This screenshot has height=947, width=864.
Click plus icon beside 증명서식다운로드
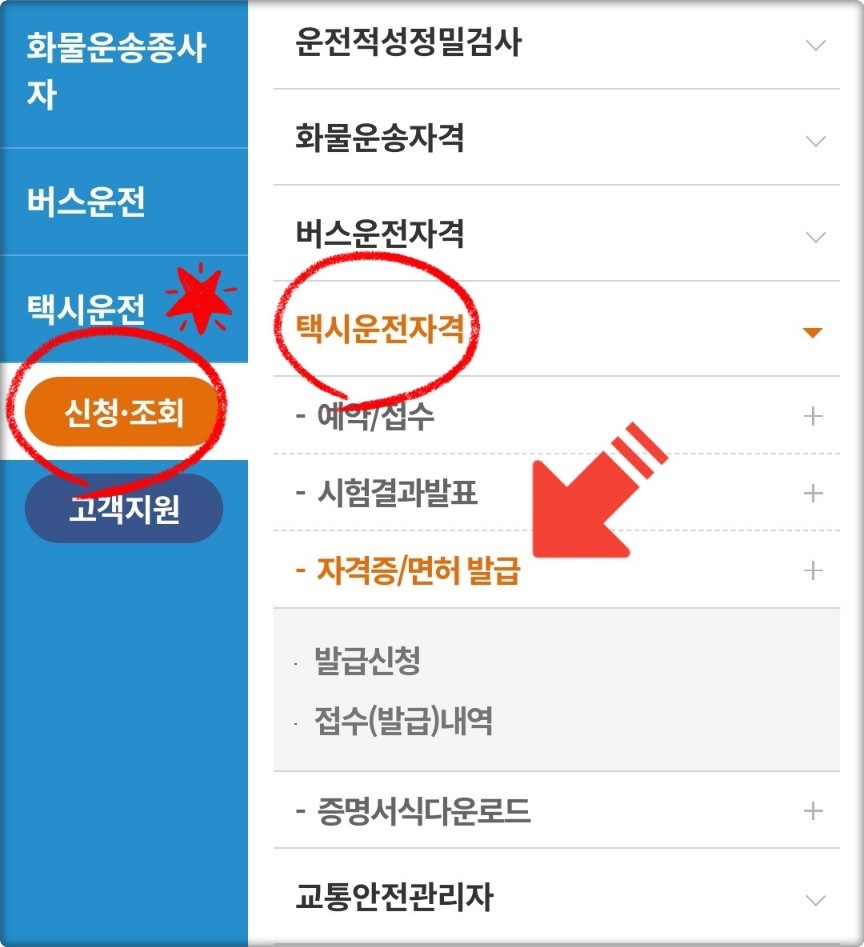tap(813, 811)
